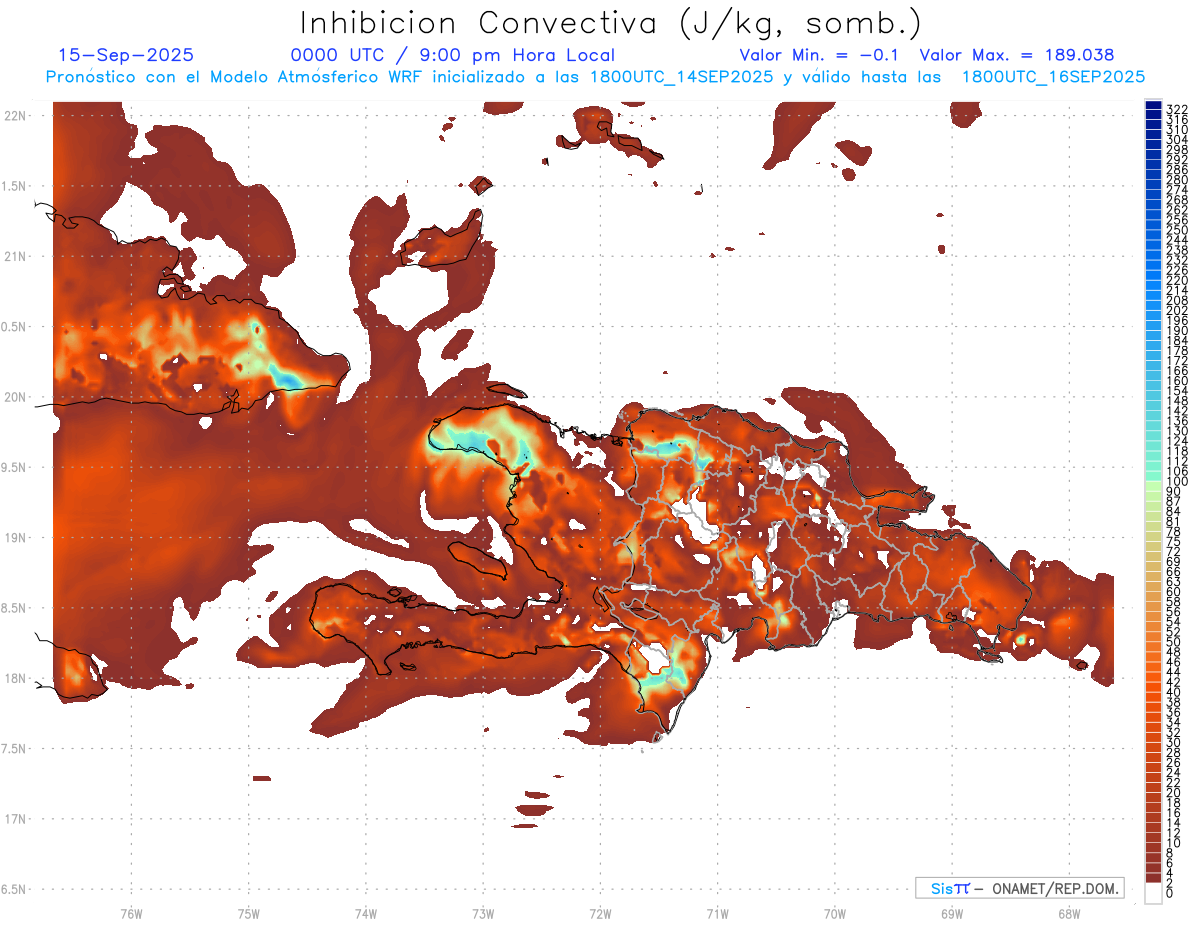Pick the white 0 swatch at colorbar bottom
Viewport: 1200px width, 927px height.
click(1153, 895)
